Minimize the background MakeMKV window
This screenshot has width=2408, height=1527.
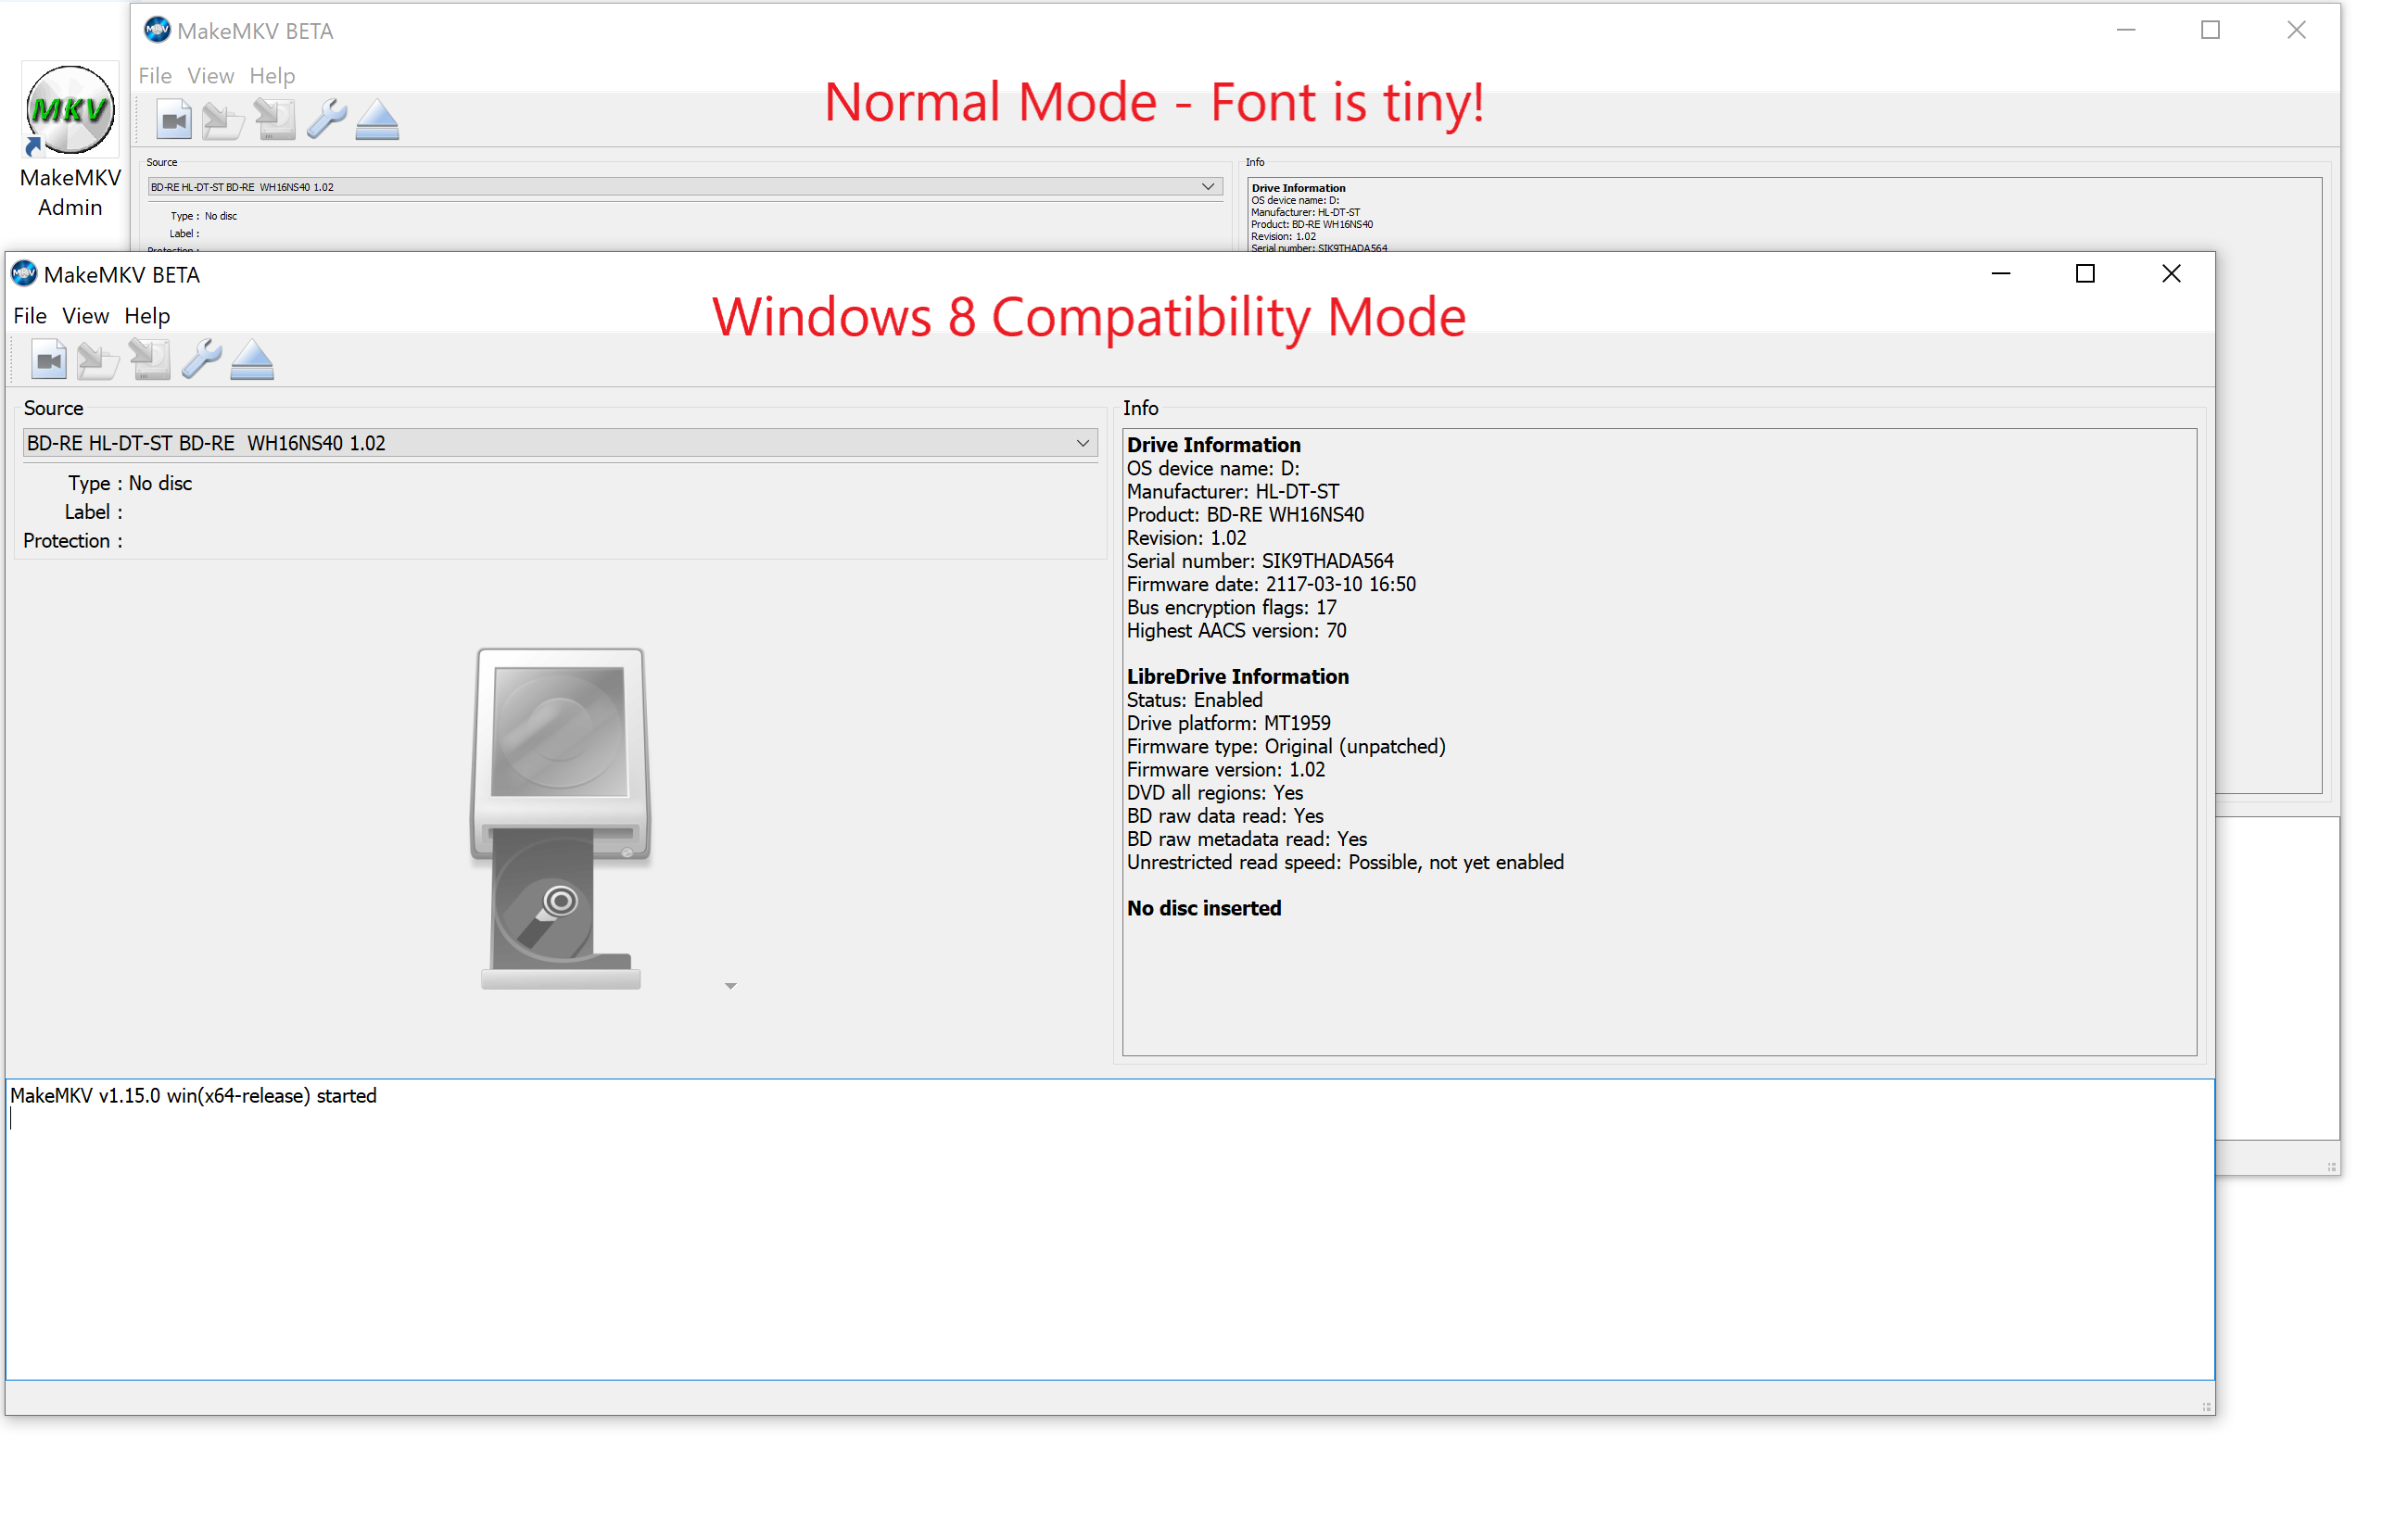click(x=2126, y=30)
